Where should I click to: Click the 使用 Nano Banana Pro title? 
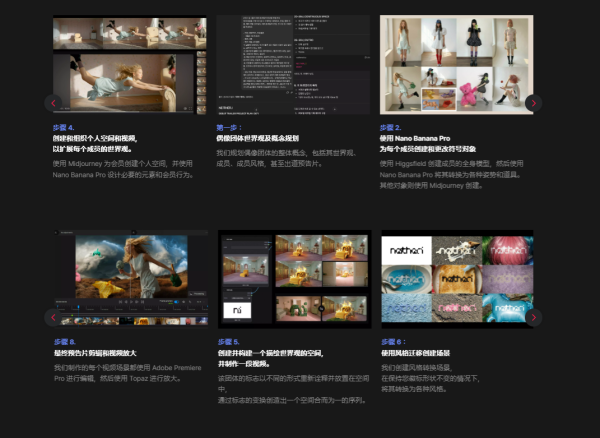(415, 138)
